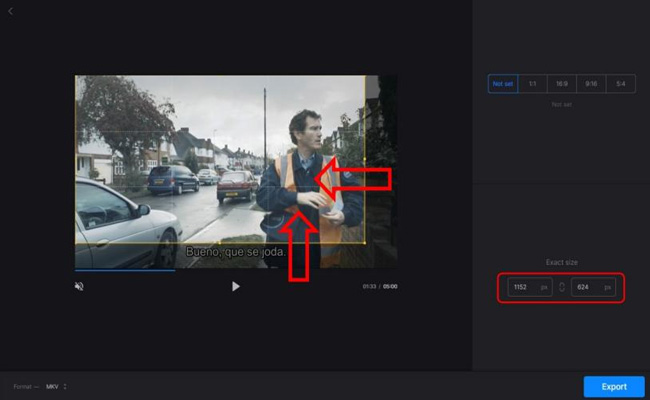Grab the crop frame's bottom-right corner handle
The width and height of the screenshot is (650, 400).
coord(364,243)
